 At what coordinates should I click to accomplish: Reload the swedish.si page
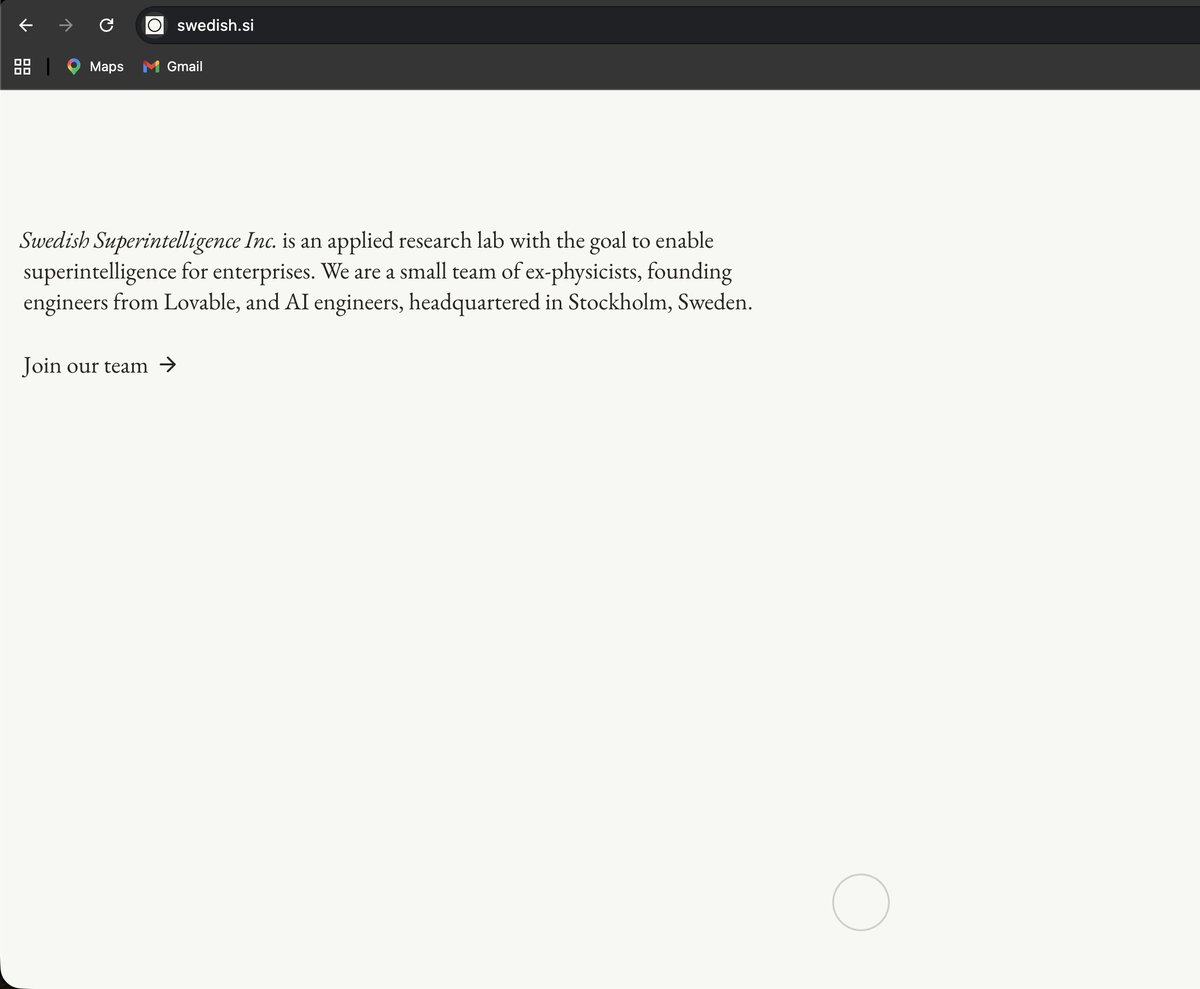(106, 25)
